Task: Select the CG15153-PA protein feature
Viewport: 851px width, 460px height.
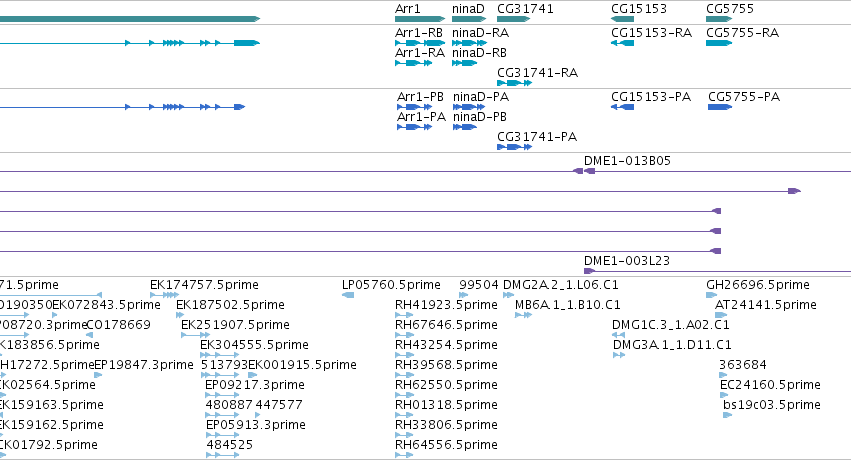Action: [x=623, y=107]
